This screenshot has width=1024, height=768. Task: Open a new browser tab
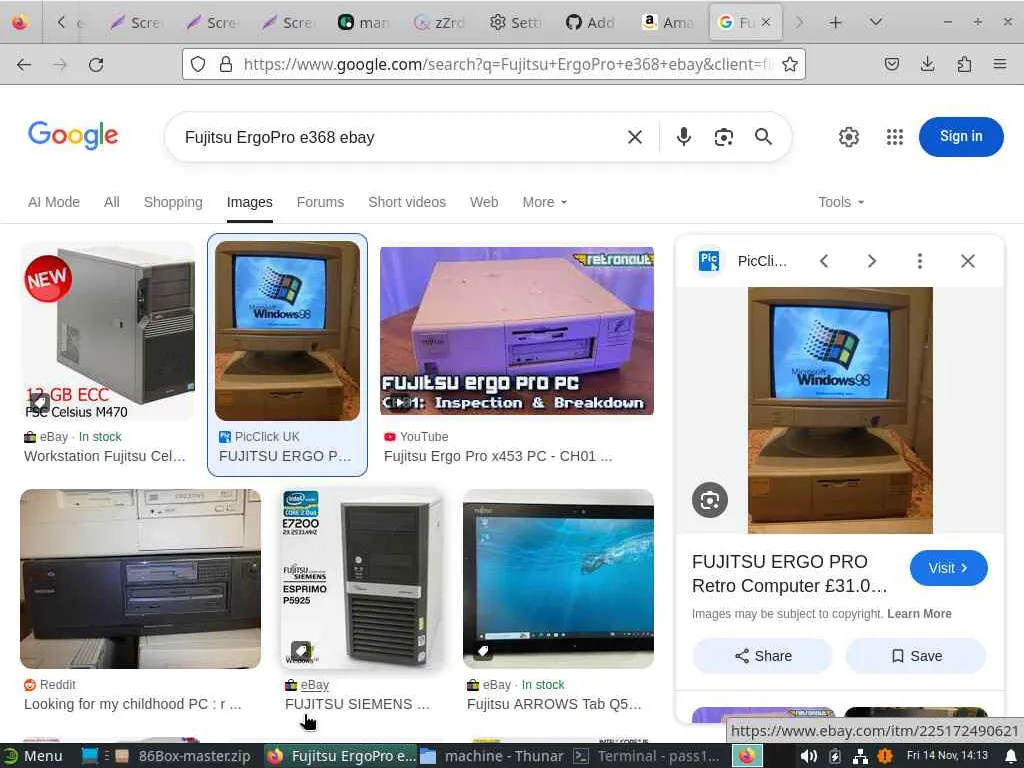pyautogui.click(x=835, y=22)
